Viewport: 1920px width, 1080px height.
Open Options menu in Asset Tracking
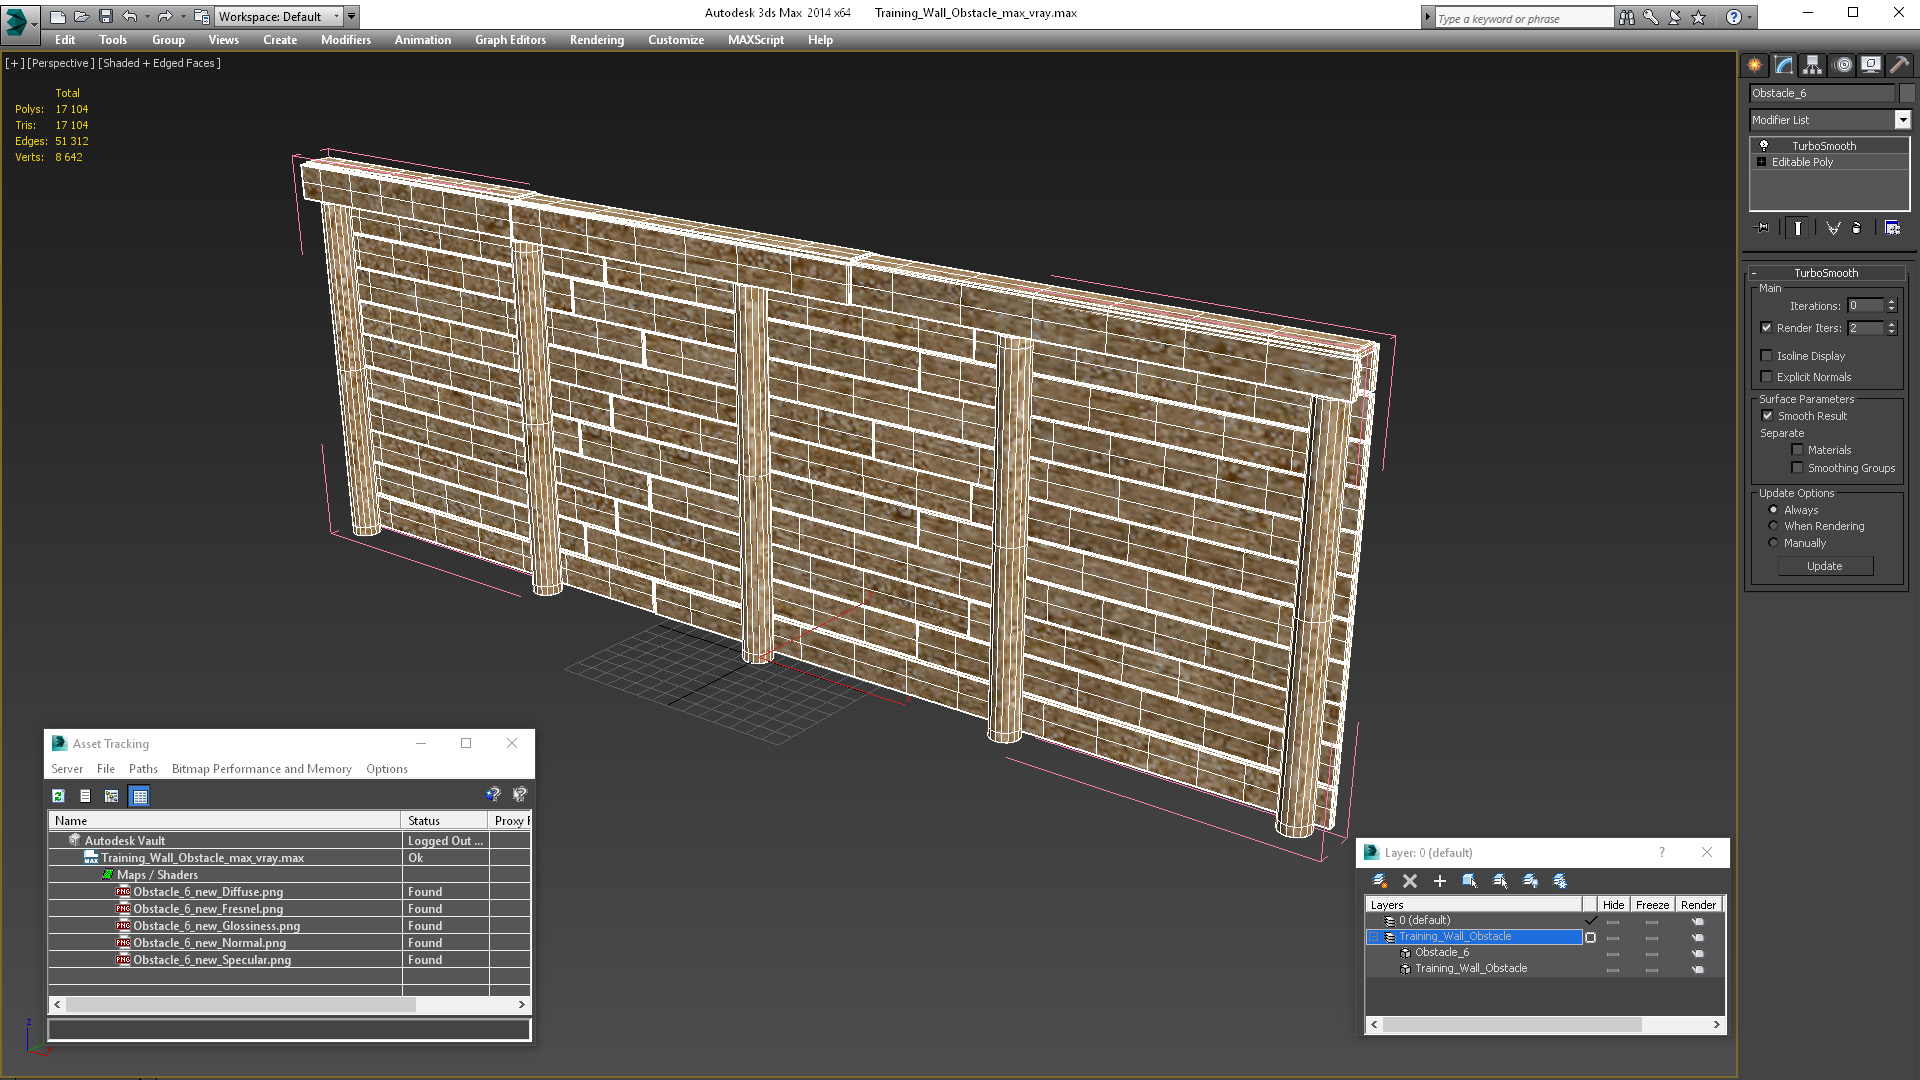[x=387, y=769]
